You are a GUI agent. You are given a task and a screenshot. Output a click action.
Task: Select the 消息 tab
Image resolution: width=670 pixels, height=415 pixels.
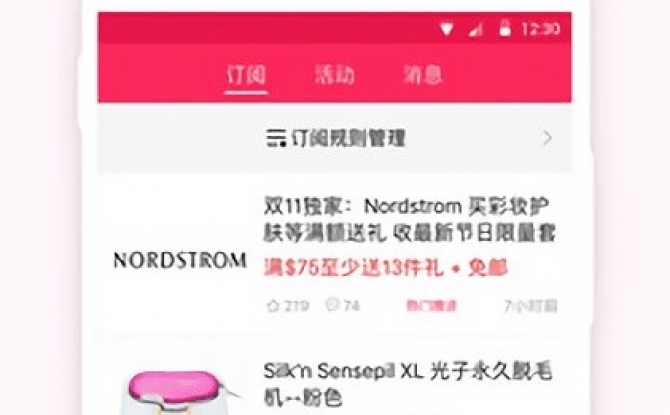tap(423, 75)
